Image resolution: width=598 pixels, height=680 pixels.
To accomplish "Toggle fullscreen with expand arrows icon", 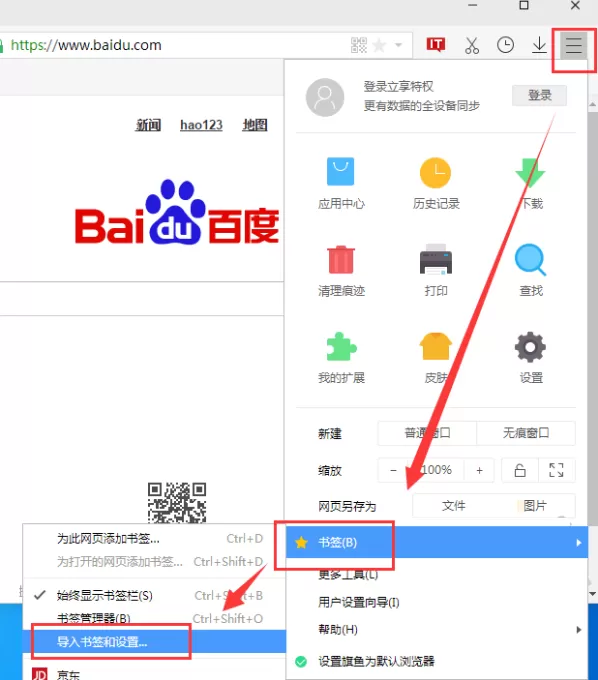I will (556, 470).
